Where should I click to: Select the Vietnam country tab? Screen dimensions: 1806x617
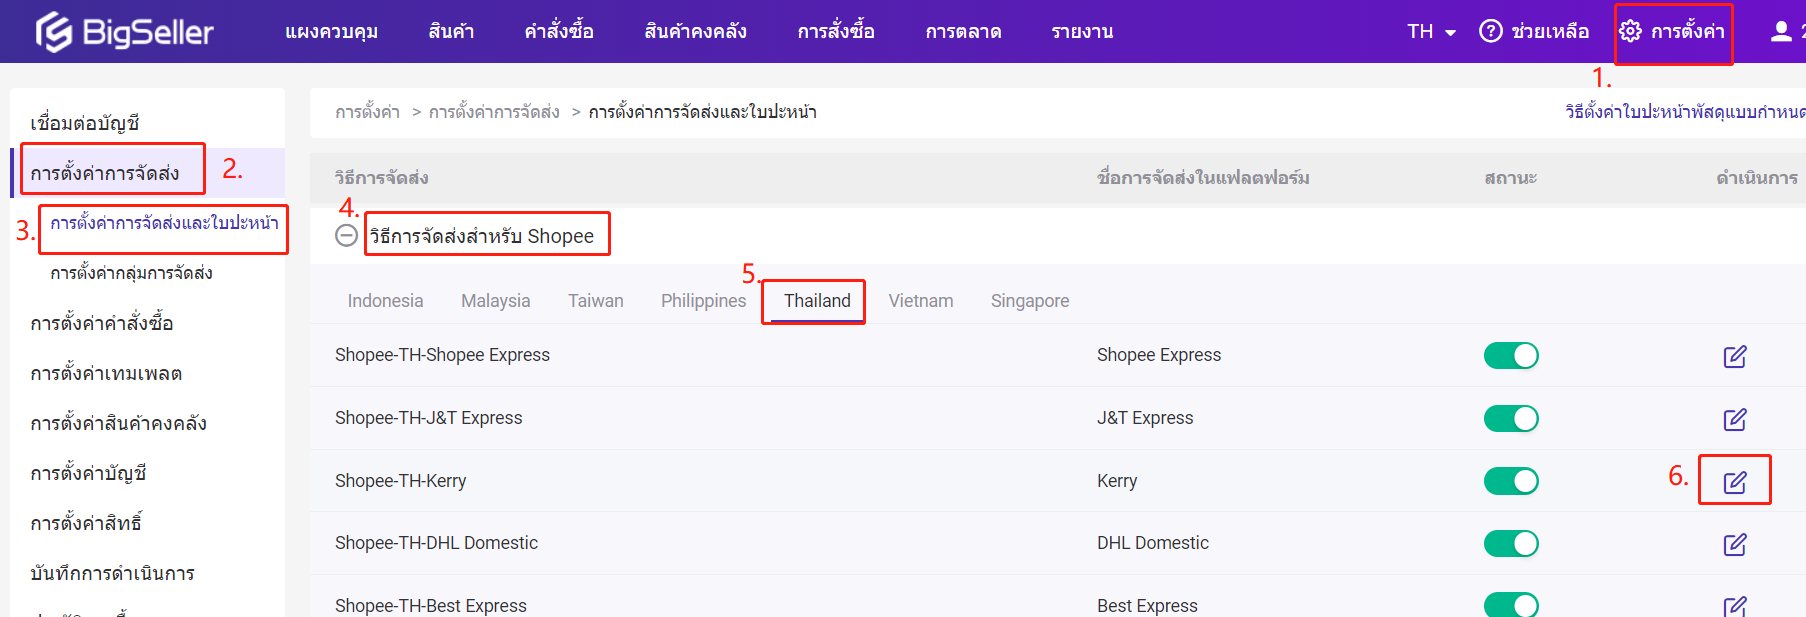[x=920, y=301]
